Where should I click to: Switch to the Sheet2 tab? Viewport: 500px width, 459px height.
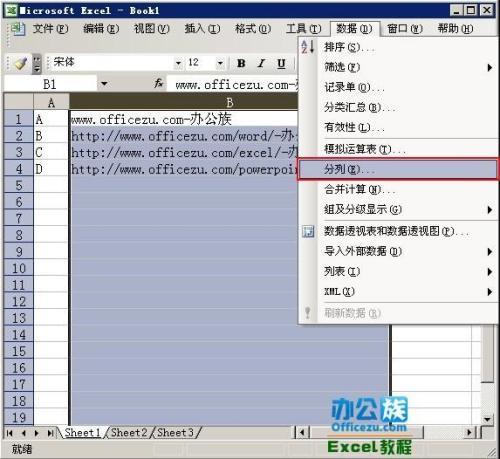pyautogui.click(x=129, y=433)
